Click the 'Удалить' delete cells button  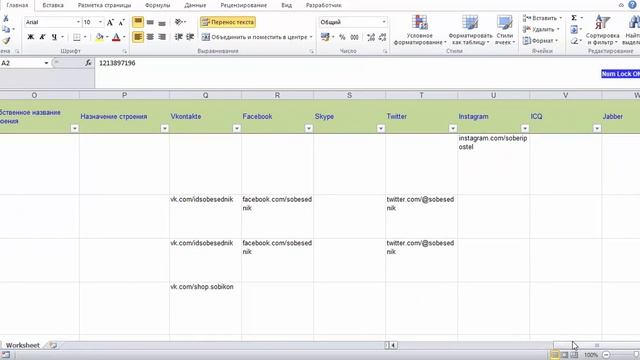coord(540,29)
